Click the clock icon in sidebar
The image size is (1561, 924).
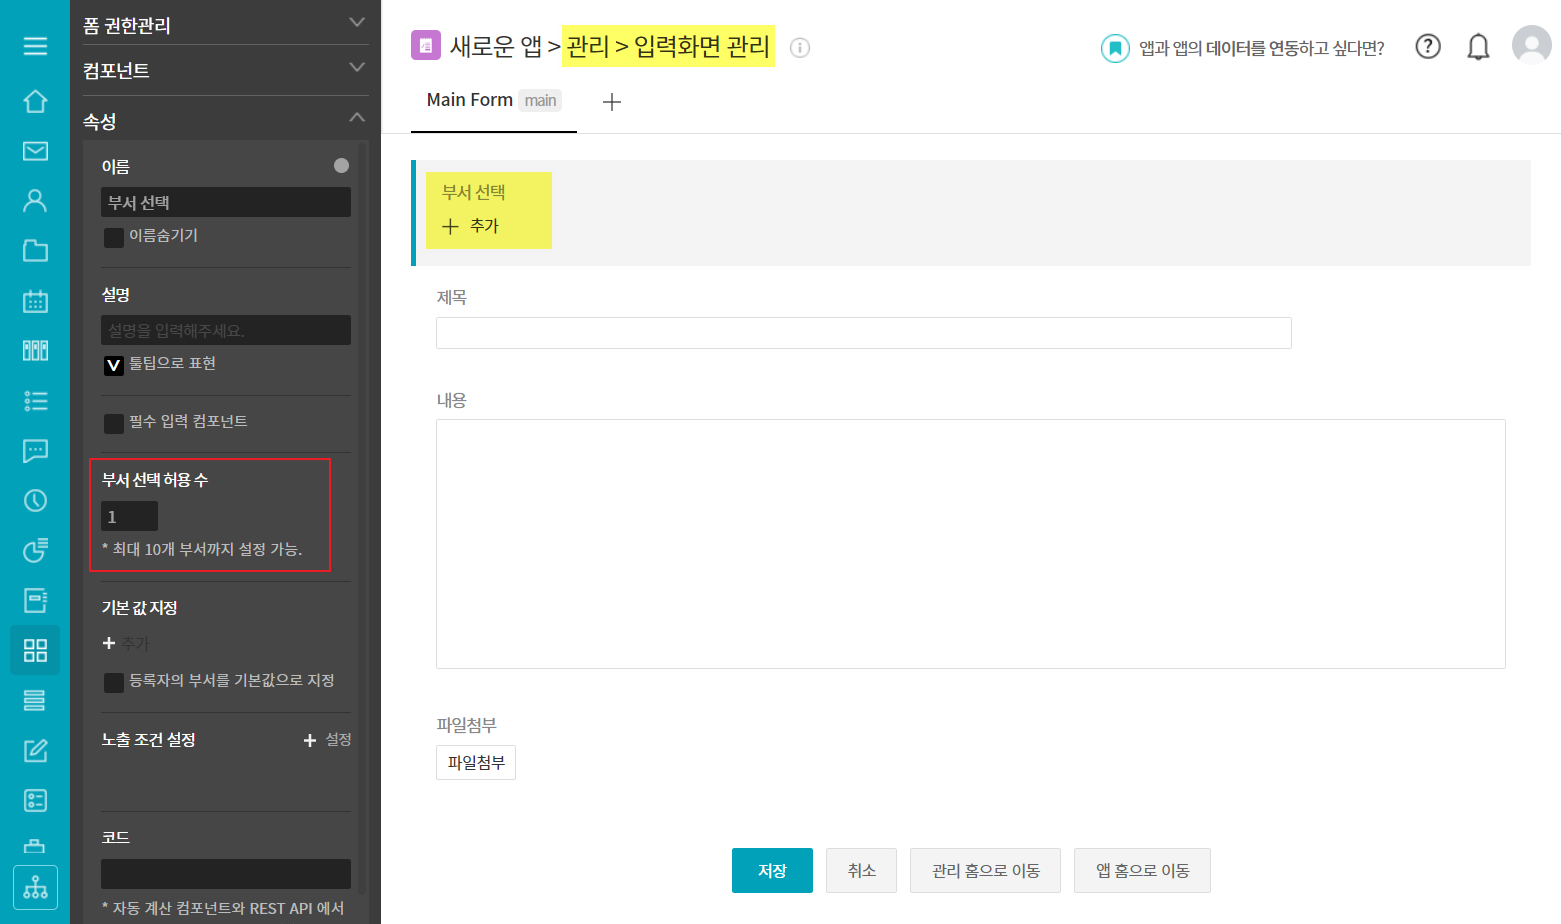tap(35, 500)
